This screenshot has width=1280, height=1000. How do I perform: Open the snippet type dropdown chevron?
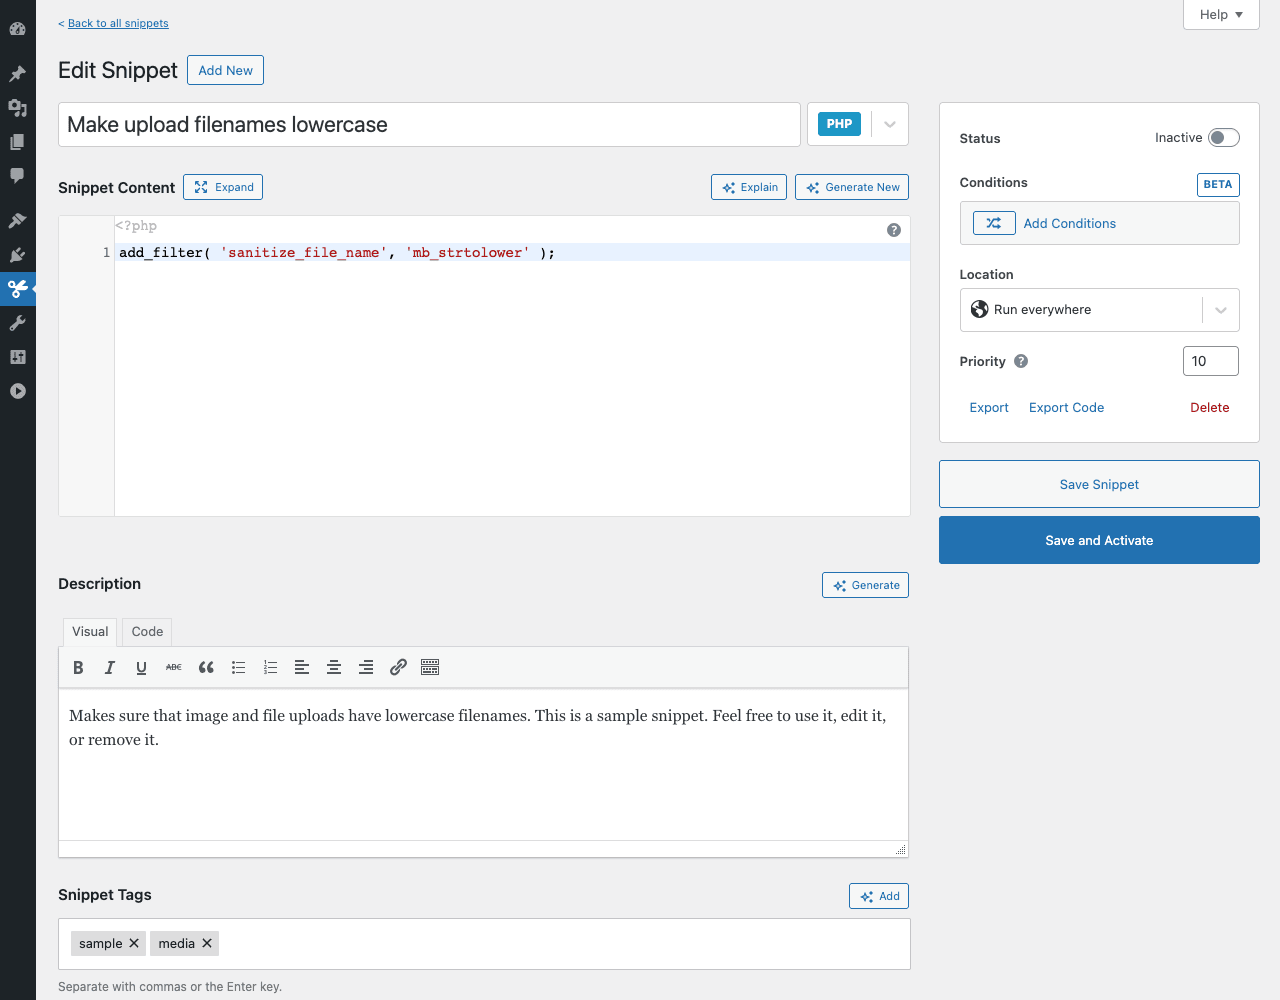[x=890, y=125]
